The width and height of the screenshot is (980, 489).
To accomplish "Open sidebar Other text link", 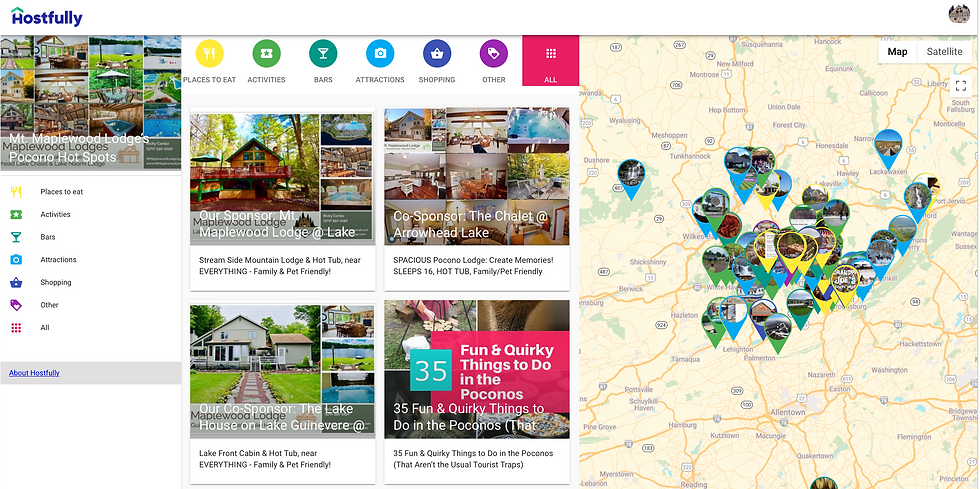I will click(49, 305).
